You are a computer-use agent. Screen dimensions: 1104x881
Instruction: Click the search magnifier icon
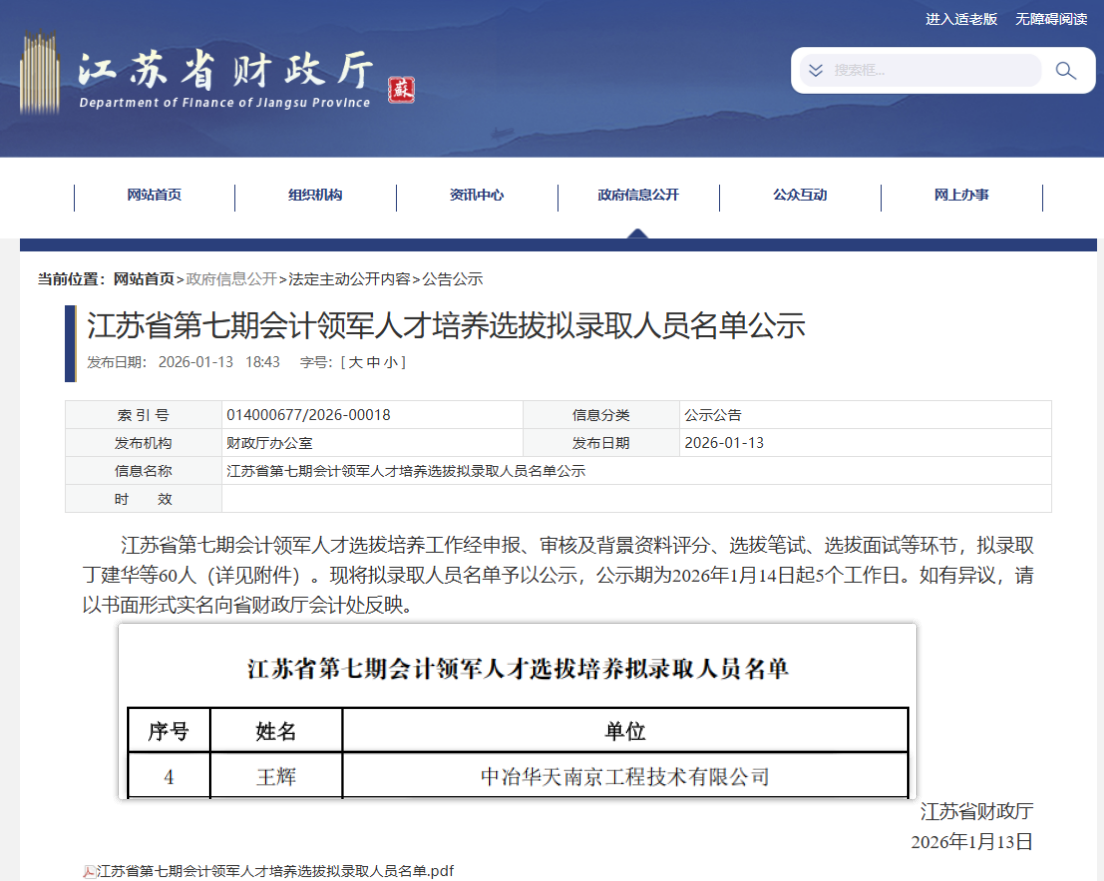click(x=1065, y=71)
